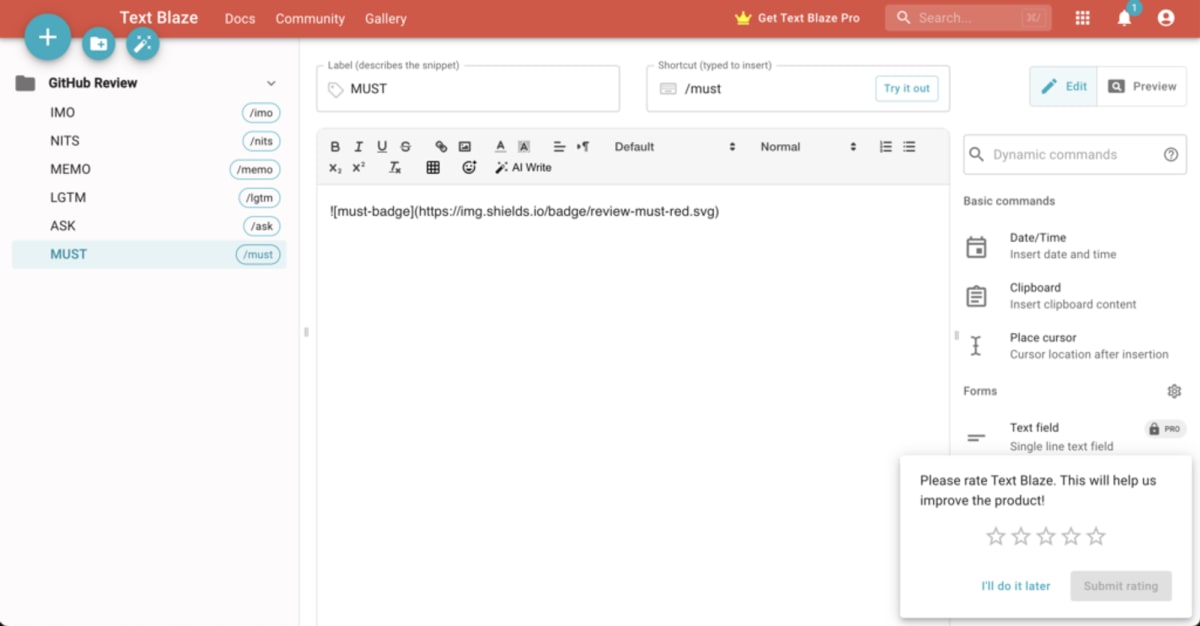Open the Default font dropdown
The height and width of the screenshot is (626, 1200).
click(x=675, y=147)
